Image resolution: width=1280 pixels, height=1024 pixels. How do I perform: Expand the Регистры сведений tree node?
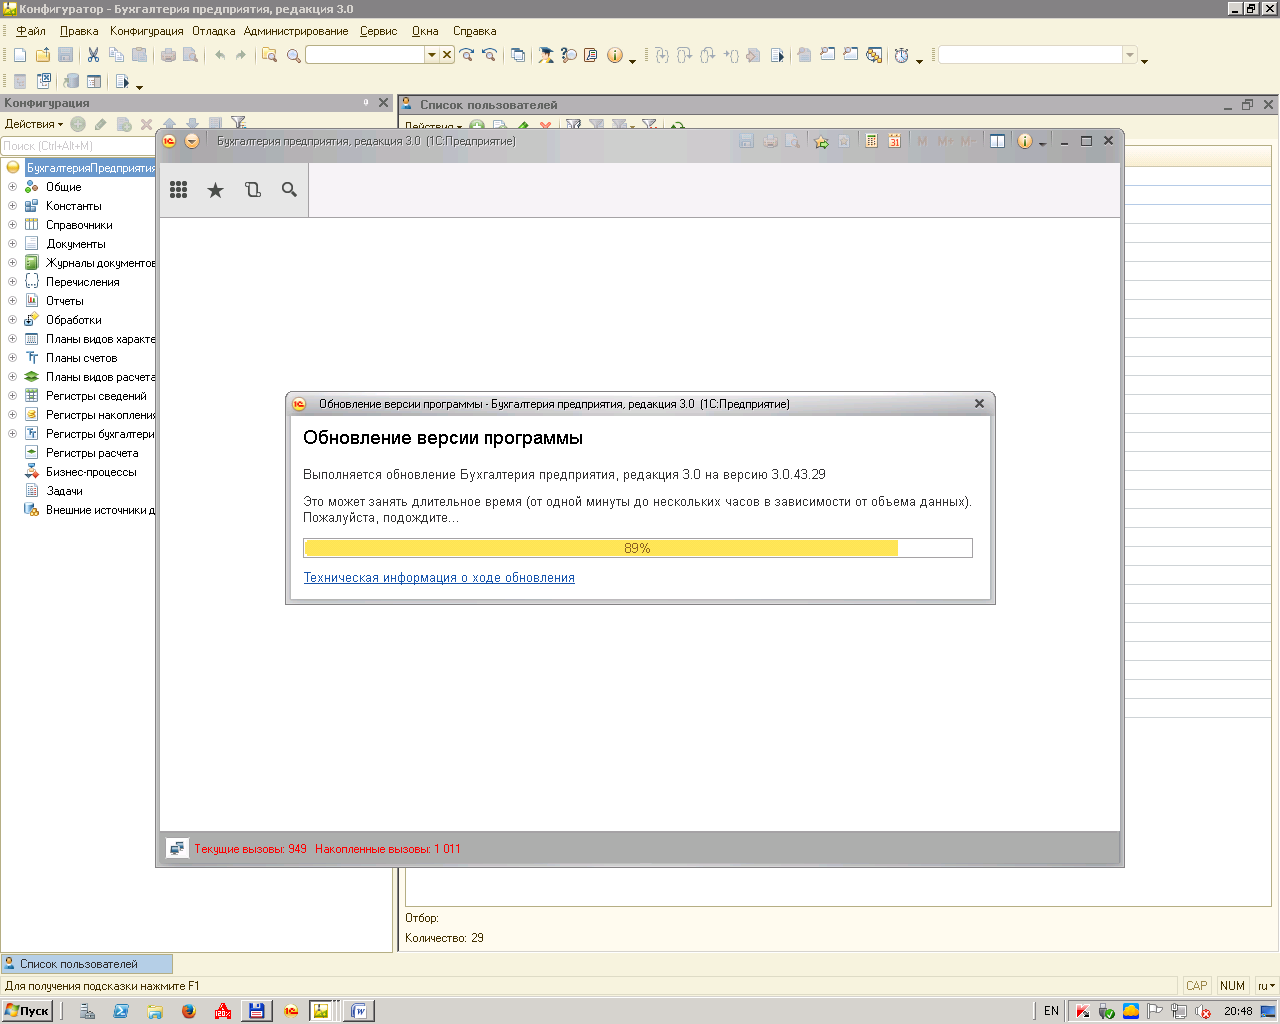pos(12,396)
